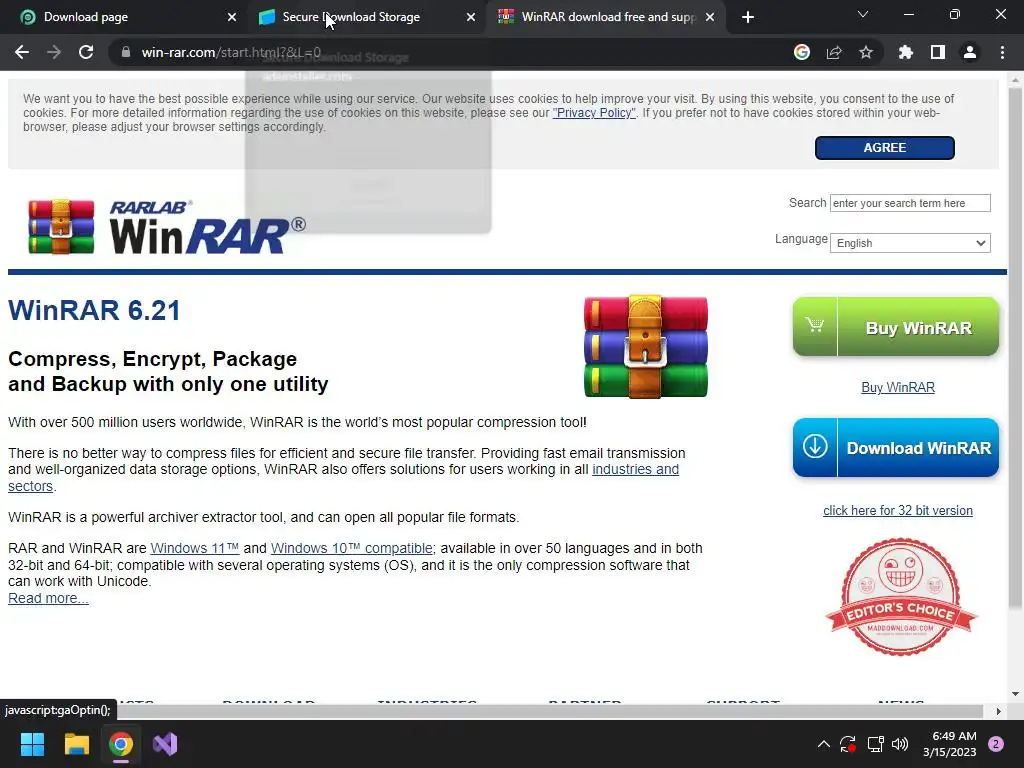Close the WinRAR download tab
This screenshot has height=768, width=1024.
click(710, 17)
